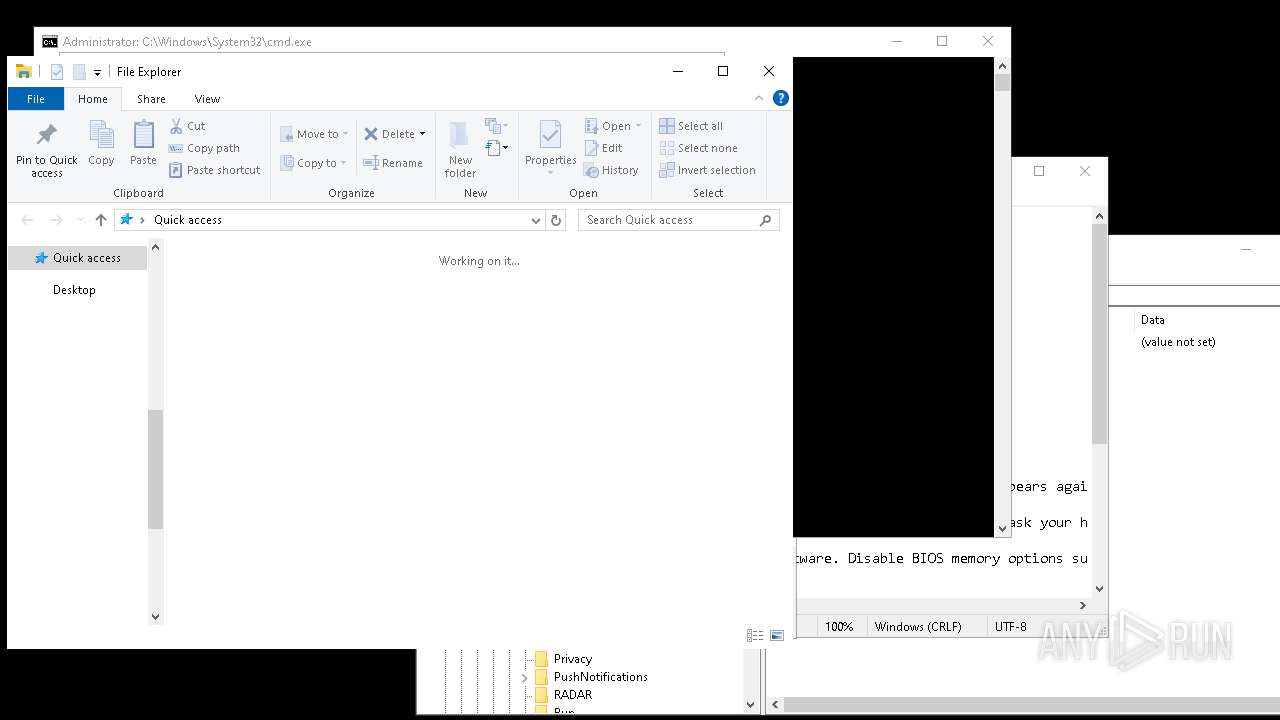Click search magnifier in Quick access box

click(x=766, y=220)
